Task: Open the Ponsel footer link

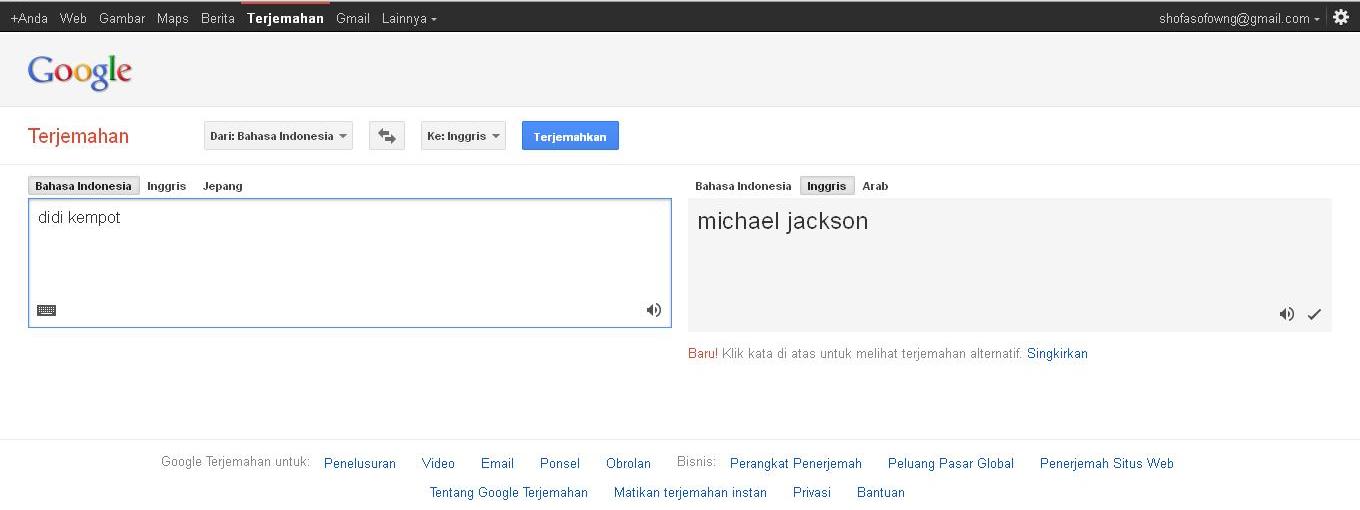Action: (560, 463)
